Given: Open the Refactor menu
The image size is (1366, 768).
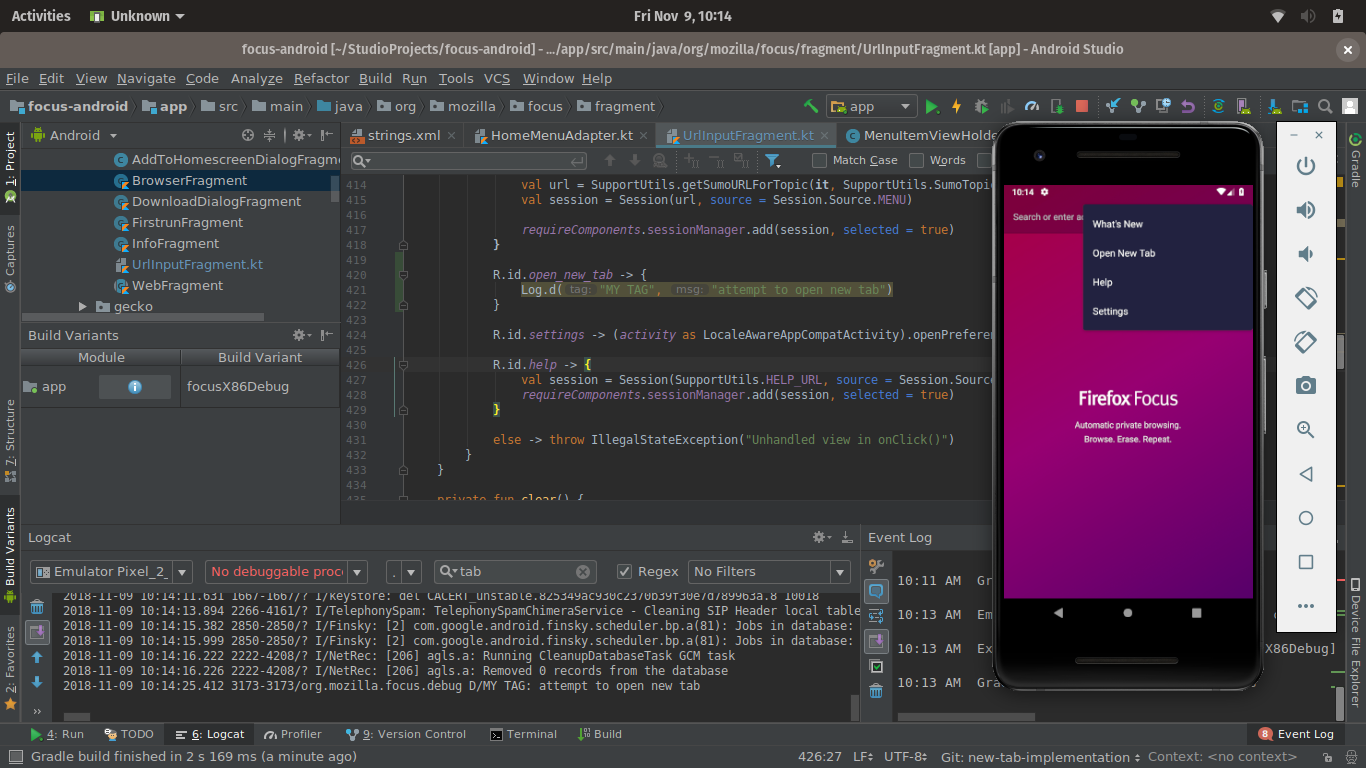Looking at the screenshot, I should [x=321, y=79].
